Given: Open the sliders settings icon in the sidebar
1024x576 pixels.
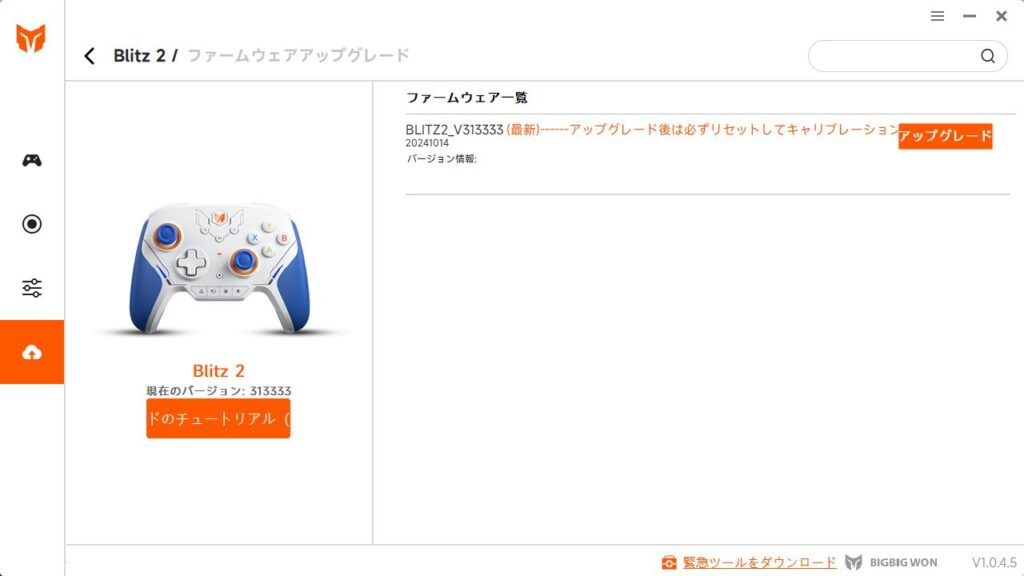Looking at the screenshot, I should [x=31, y=287].
